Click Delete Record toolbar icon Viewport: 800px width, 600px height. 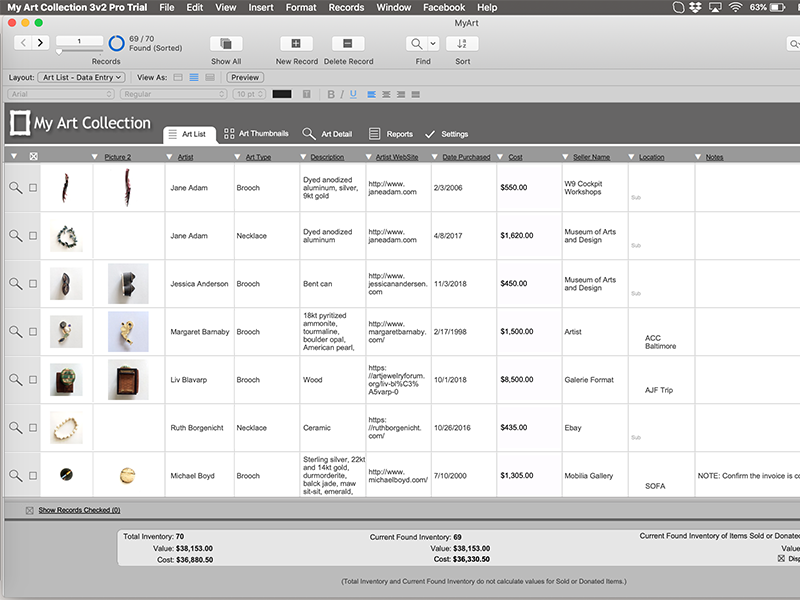347,43
